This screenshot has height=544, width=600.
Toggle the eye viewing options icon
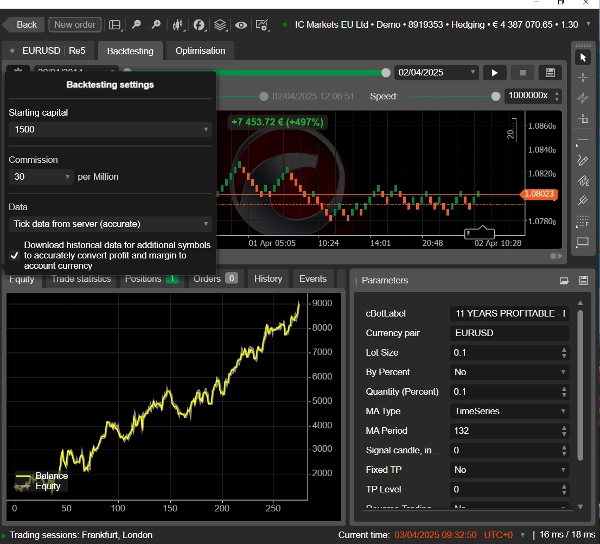click(x=241, y=25)
